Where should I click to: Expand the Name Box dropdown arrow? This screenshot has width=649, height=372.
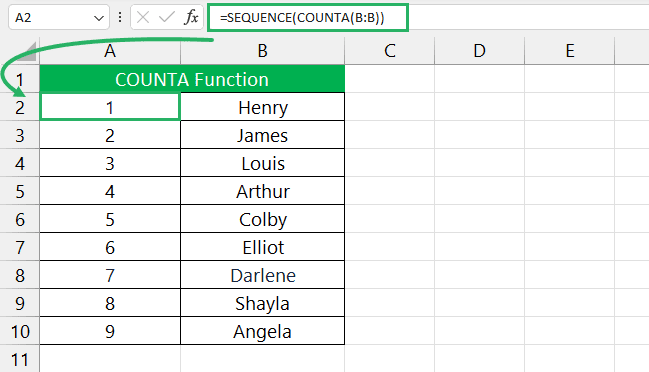[99, 18]
